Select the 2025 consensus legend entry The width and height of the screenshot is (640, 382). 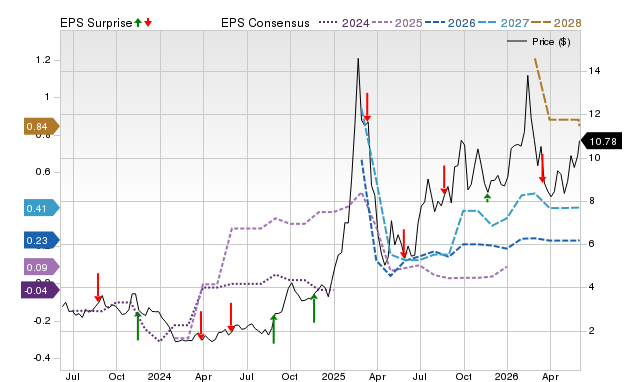(397, 23)
